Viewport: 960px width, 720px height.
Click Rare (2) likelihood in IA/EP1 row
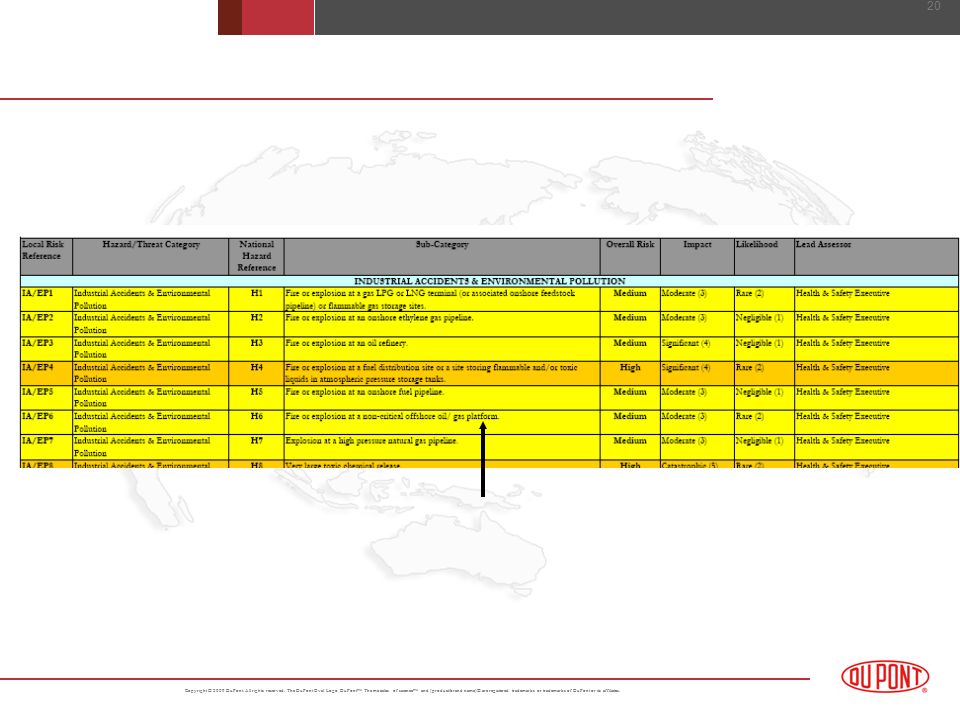[749, 293]
